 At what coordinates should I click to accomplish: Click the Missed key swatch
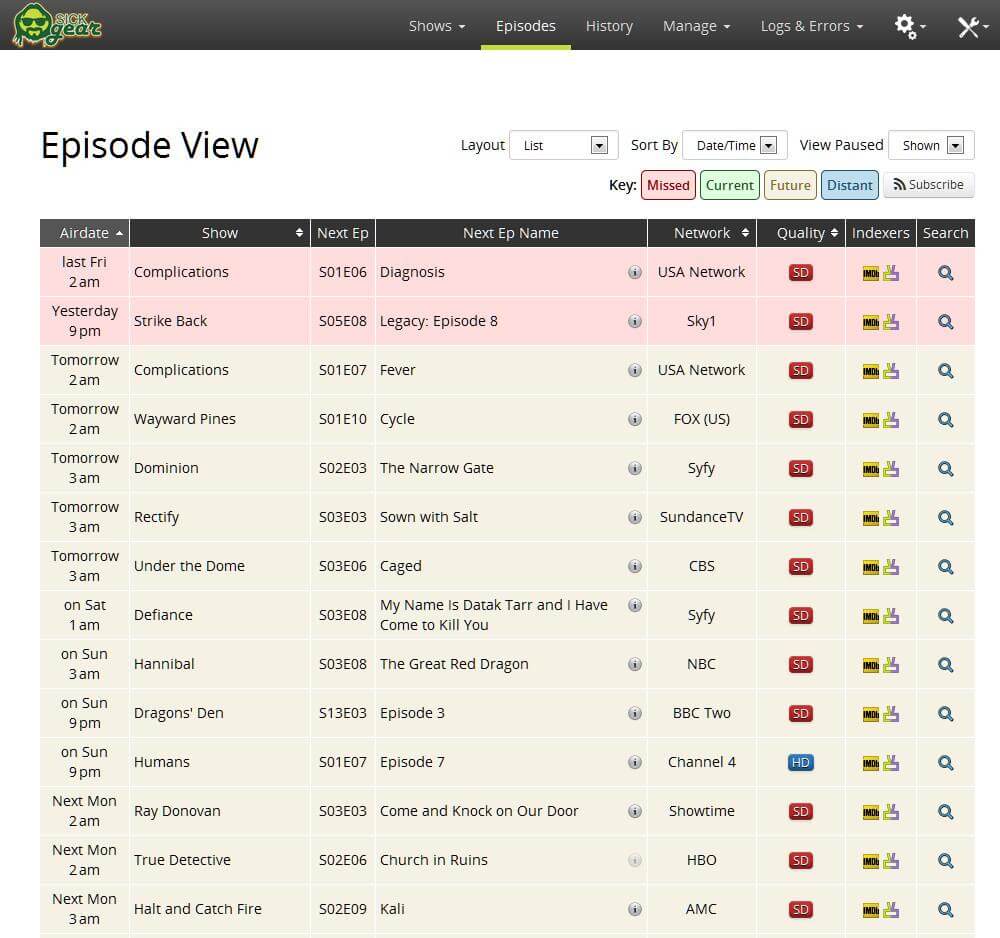pos(668,186)
